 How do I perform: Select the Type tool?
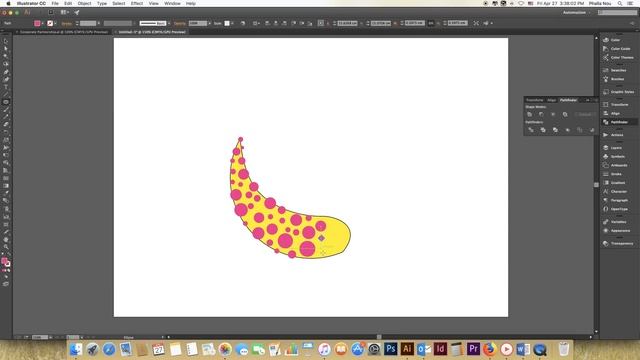click(x=6, y=87)
